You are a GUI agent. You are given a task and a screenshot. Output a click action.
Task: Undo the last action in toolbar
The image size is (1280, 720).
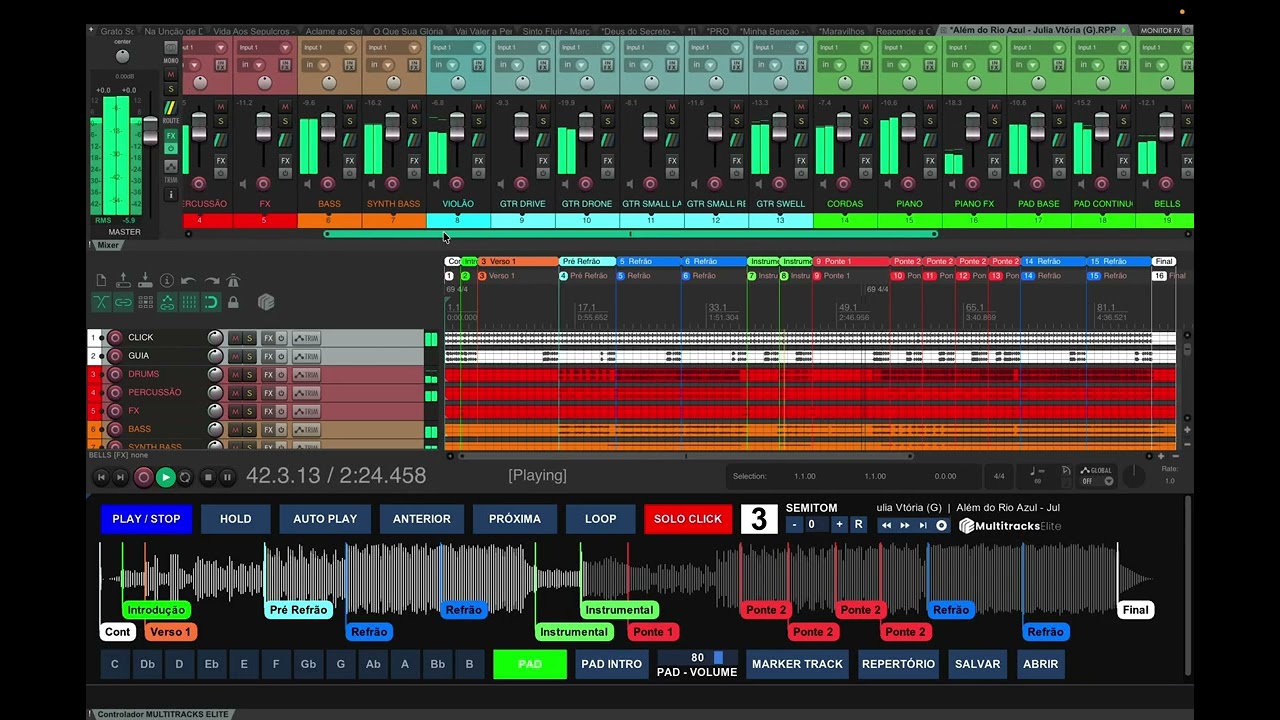pyautogui.click(x=189, y=281)
